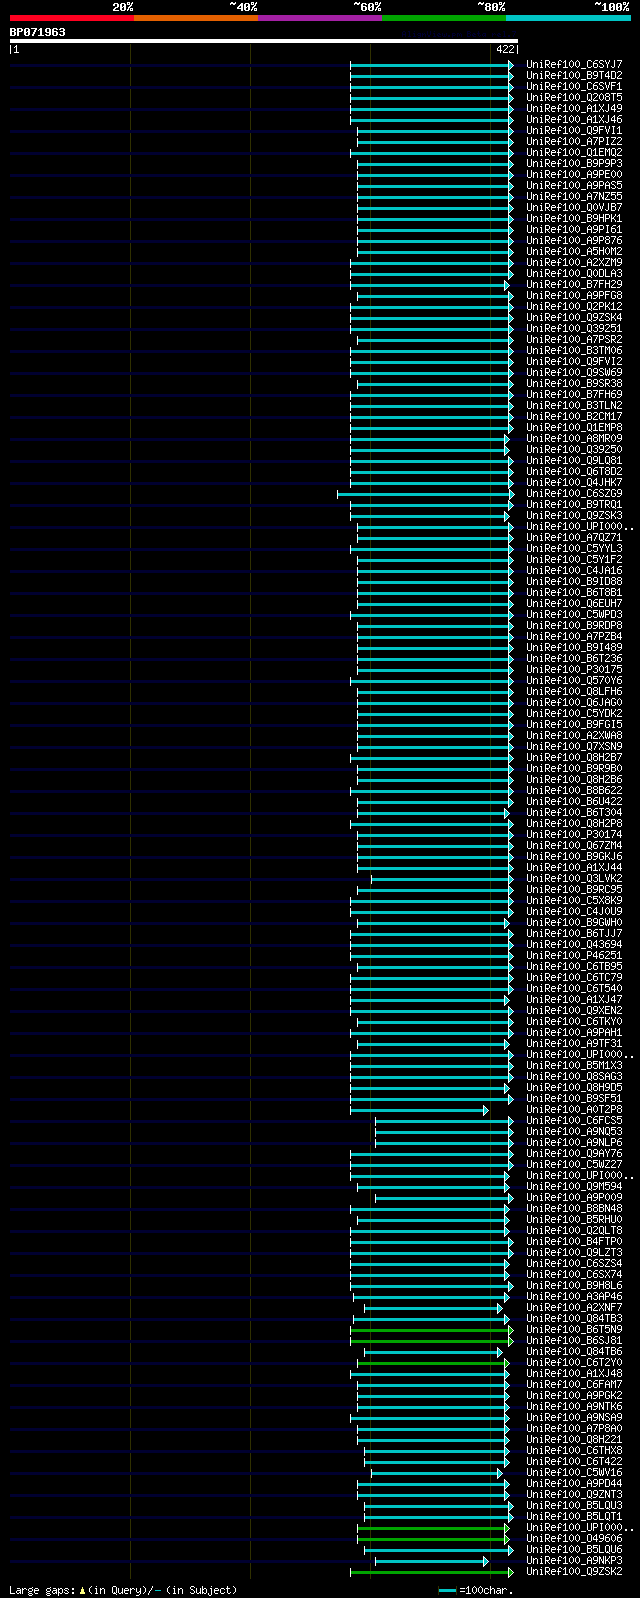
Task: Select hit label UniRef100_A2XNF7
Action: point(574,1307)
